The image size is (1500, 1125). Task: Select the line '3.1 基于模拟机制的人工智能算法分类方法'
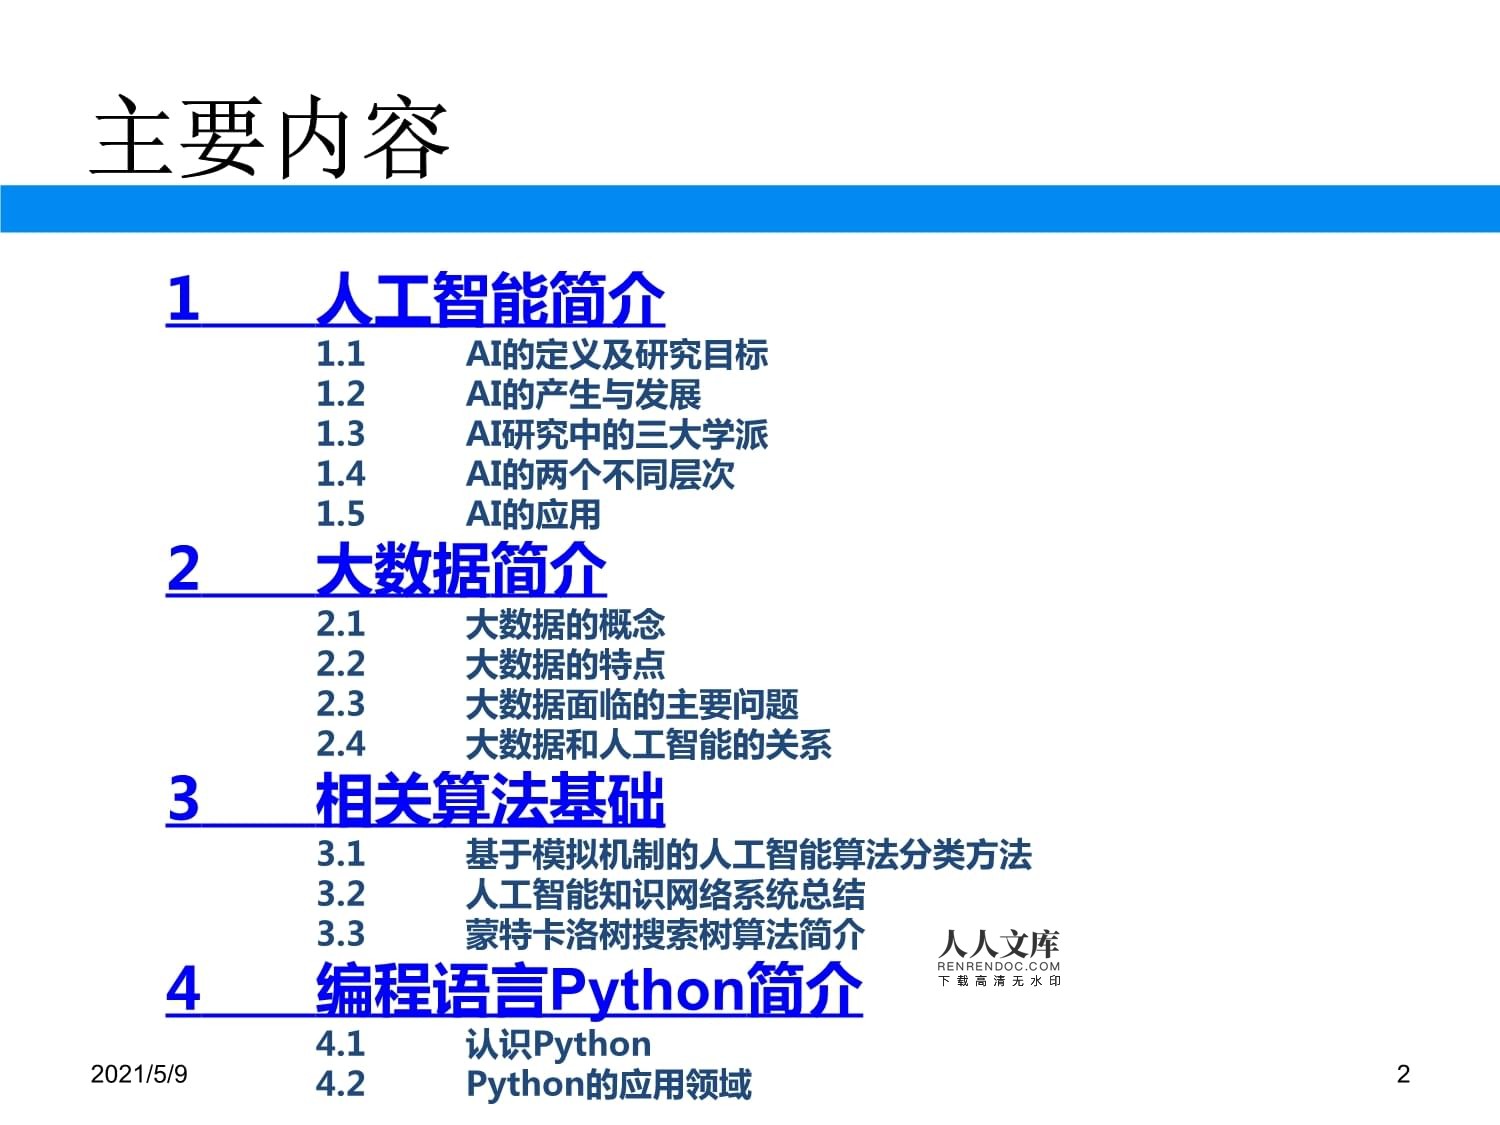coord(674,854)
